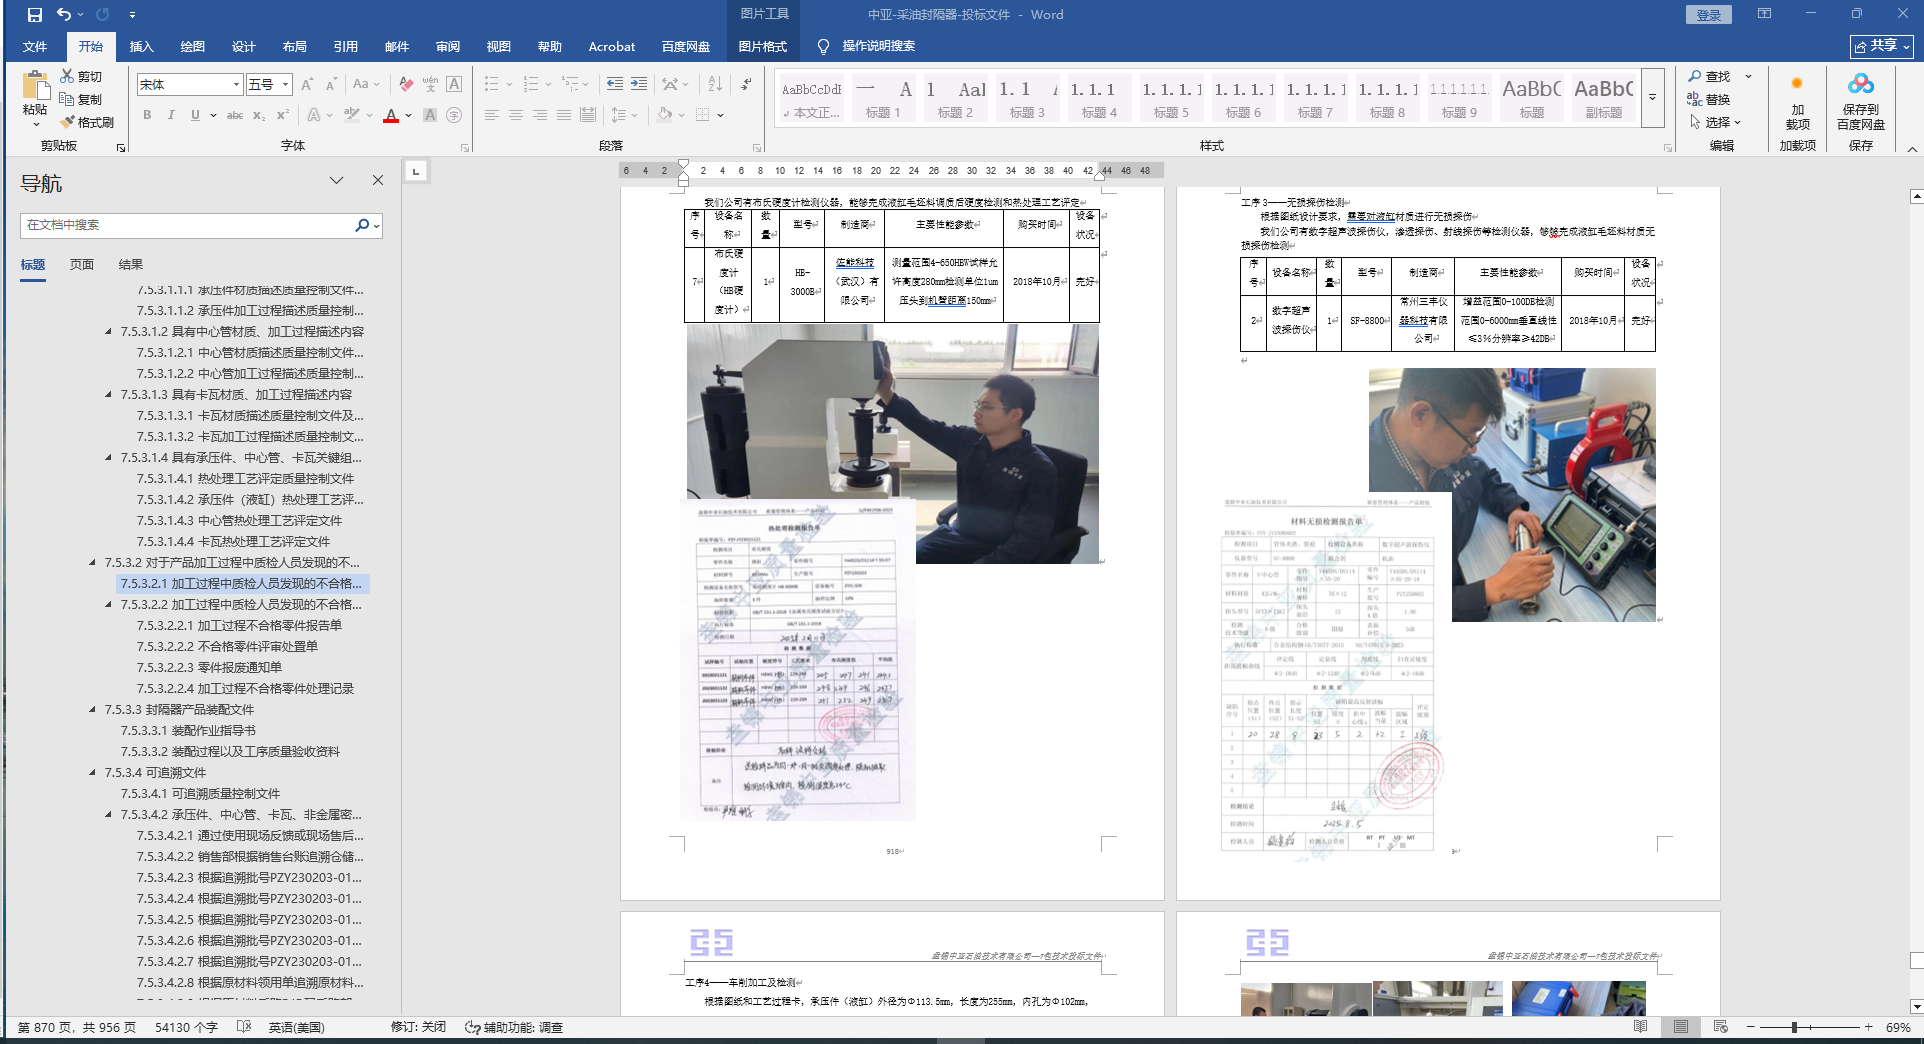Click the save icon in title bar

point(35,15)
